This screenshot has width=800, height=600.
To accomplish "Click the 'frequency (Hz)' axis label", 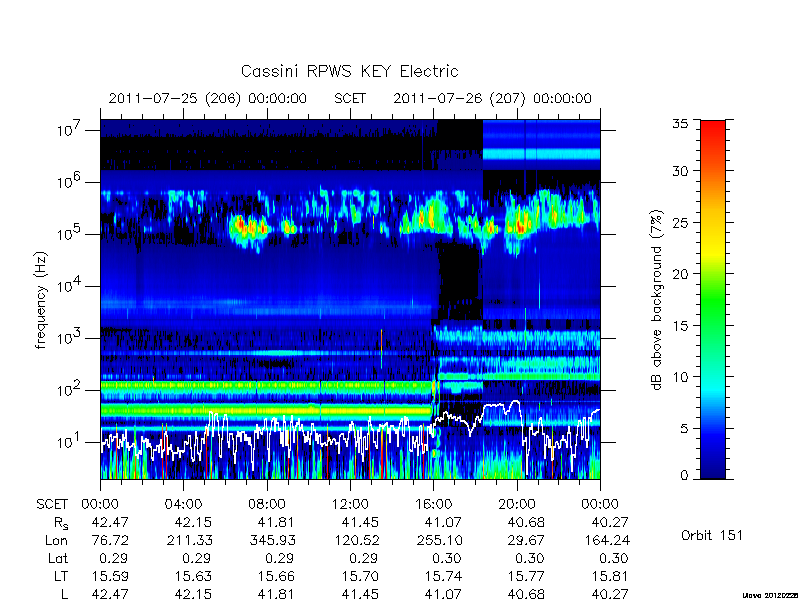I will [41, 300].
